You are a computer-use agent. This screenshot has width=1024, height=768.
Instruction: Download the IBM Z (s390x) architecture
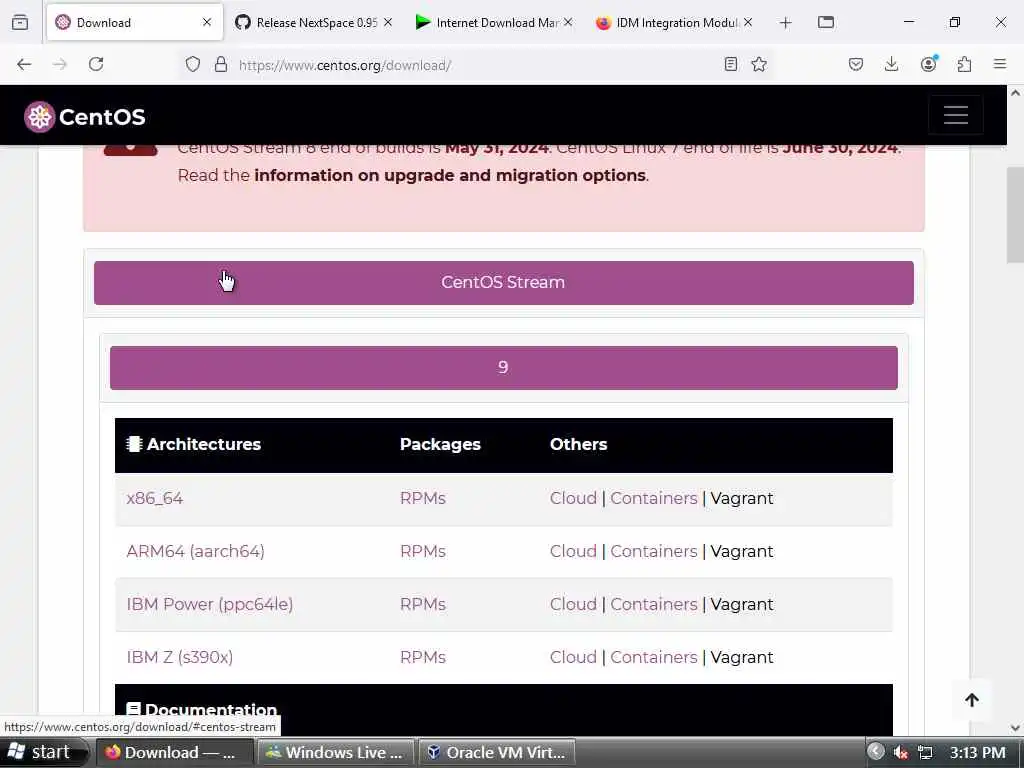[x=180, y=657]
